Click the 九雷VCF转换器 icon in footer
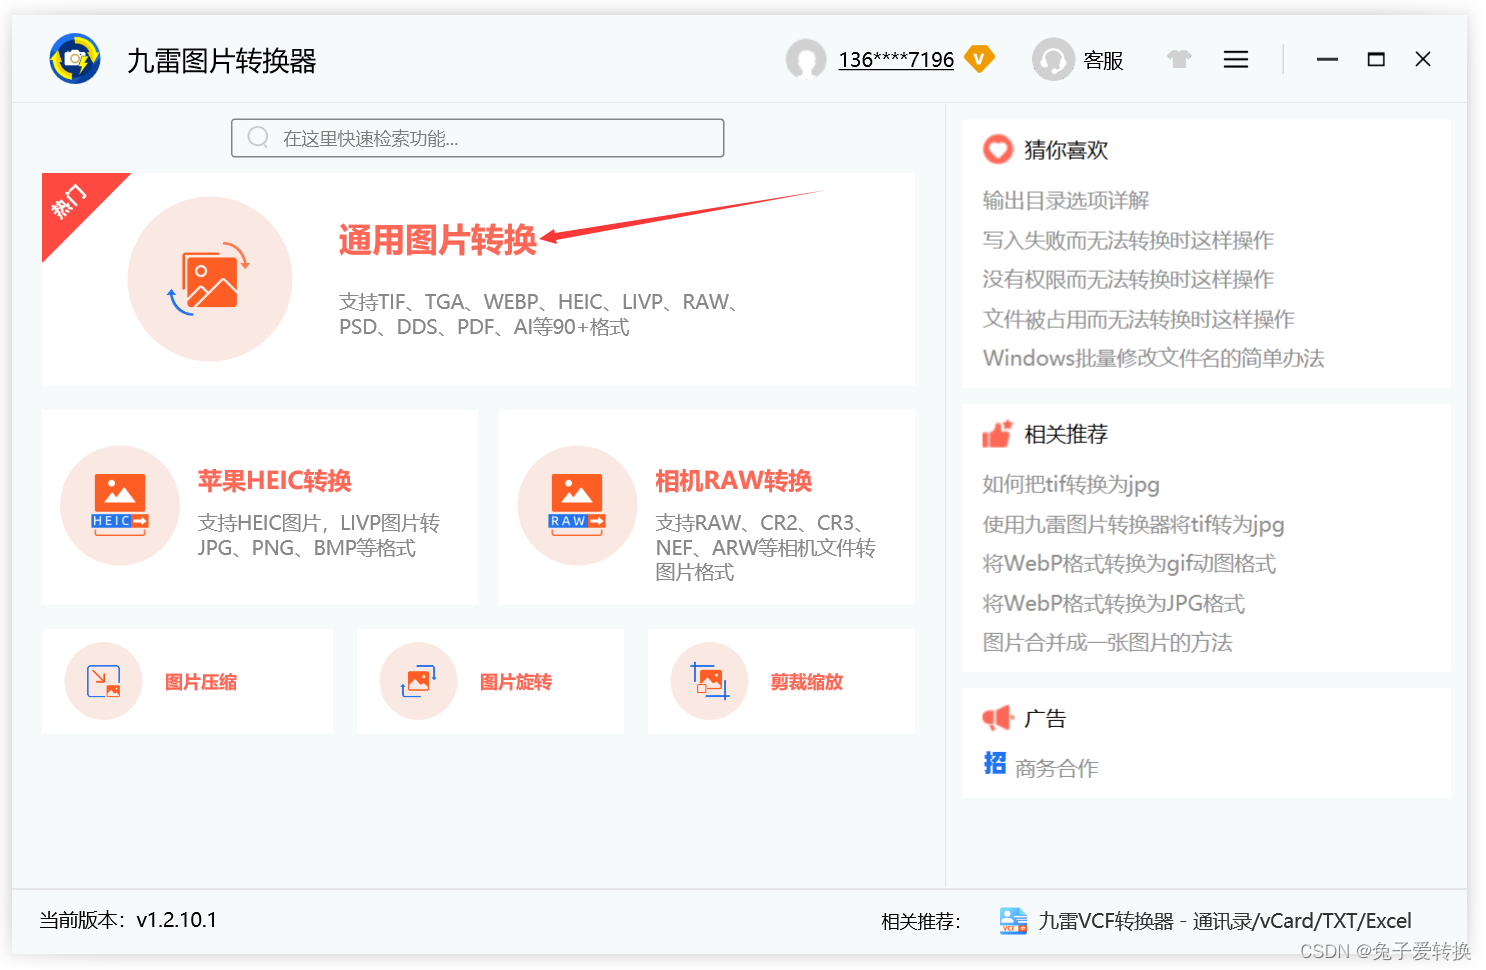Viewport: 1486px width, 970px height. pyautogui.click(x=1014, y=921)
